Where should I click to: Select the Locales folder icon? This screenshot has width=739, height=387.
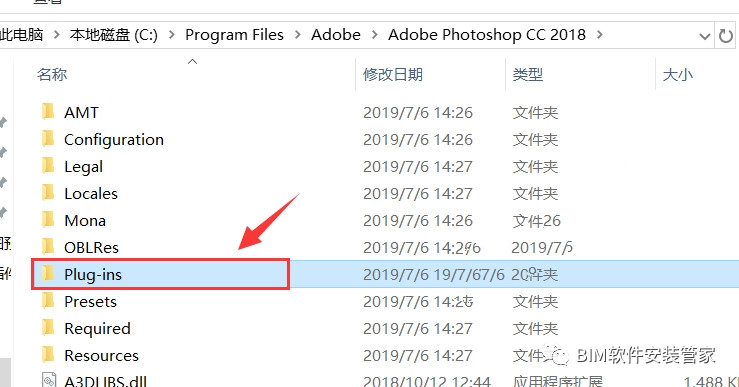48,193
